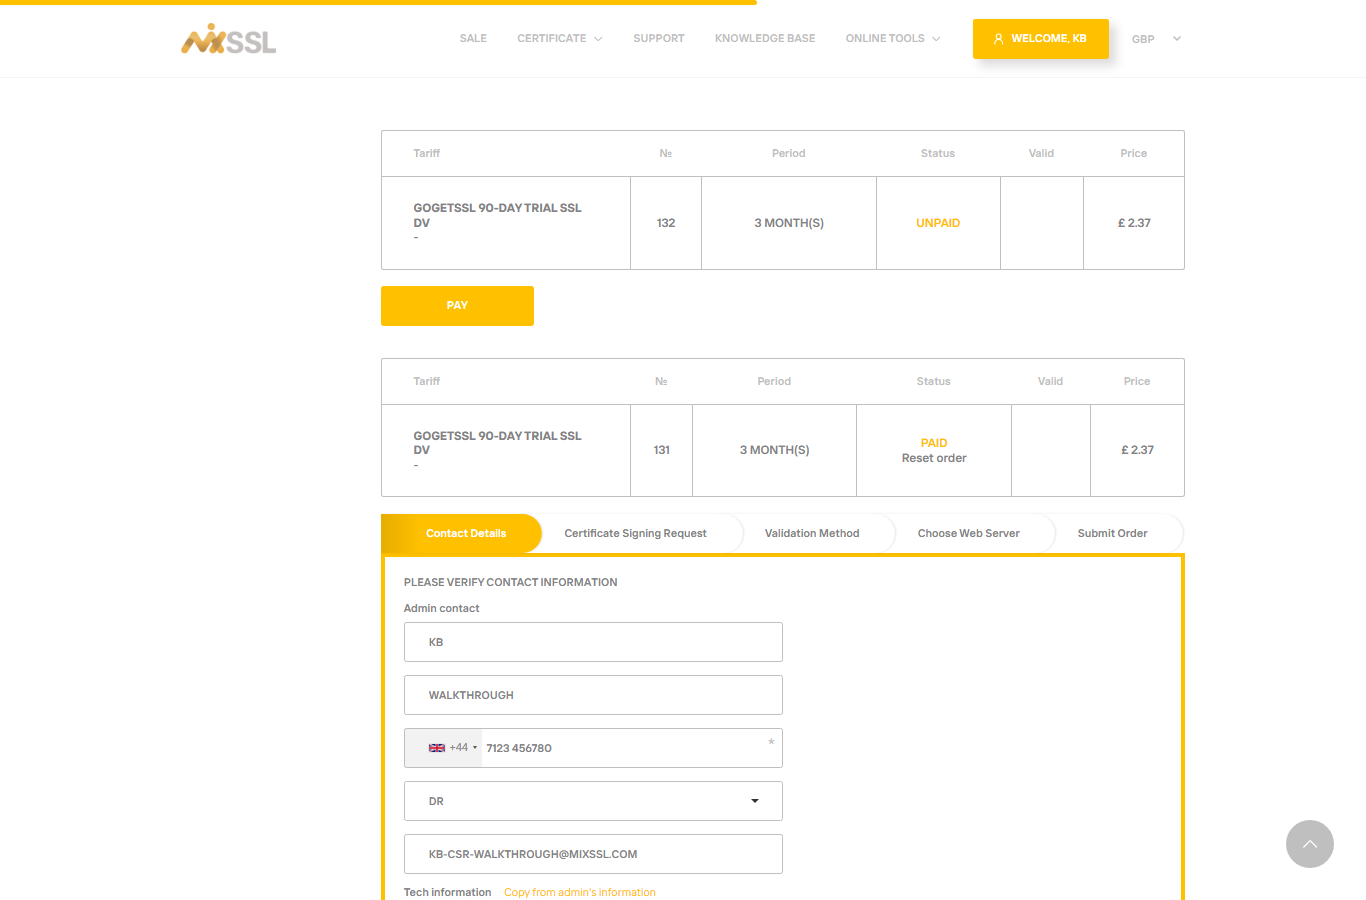This screenshot has width=1366, height=900.
Task: Click the £ 2.37 price of order 132
Action: click(x=1134, y=223)
